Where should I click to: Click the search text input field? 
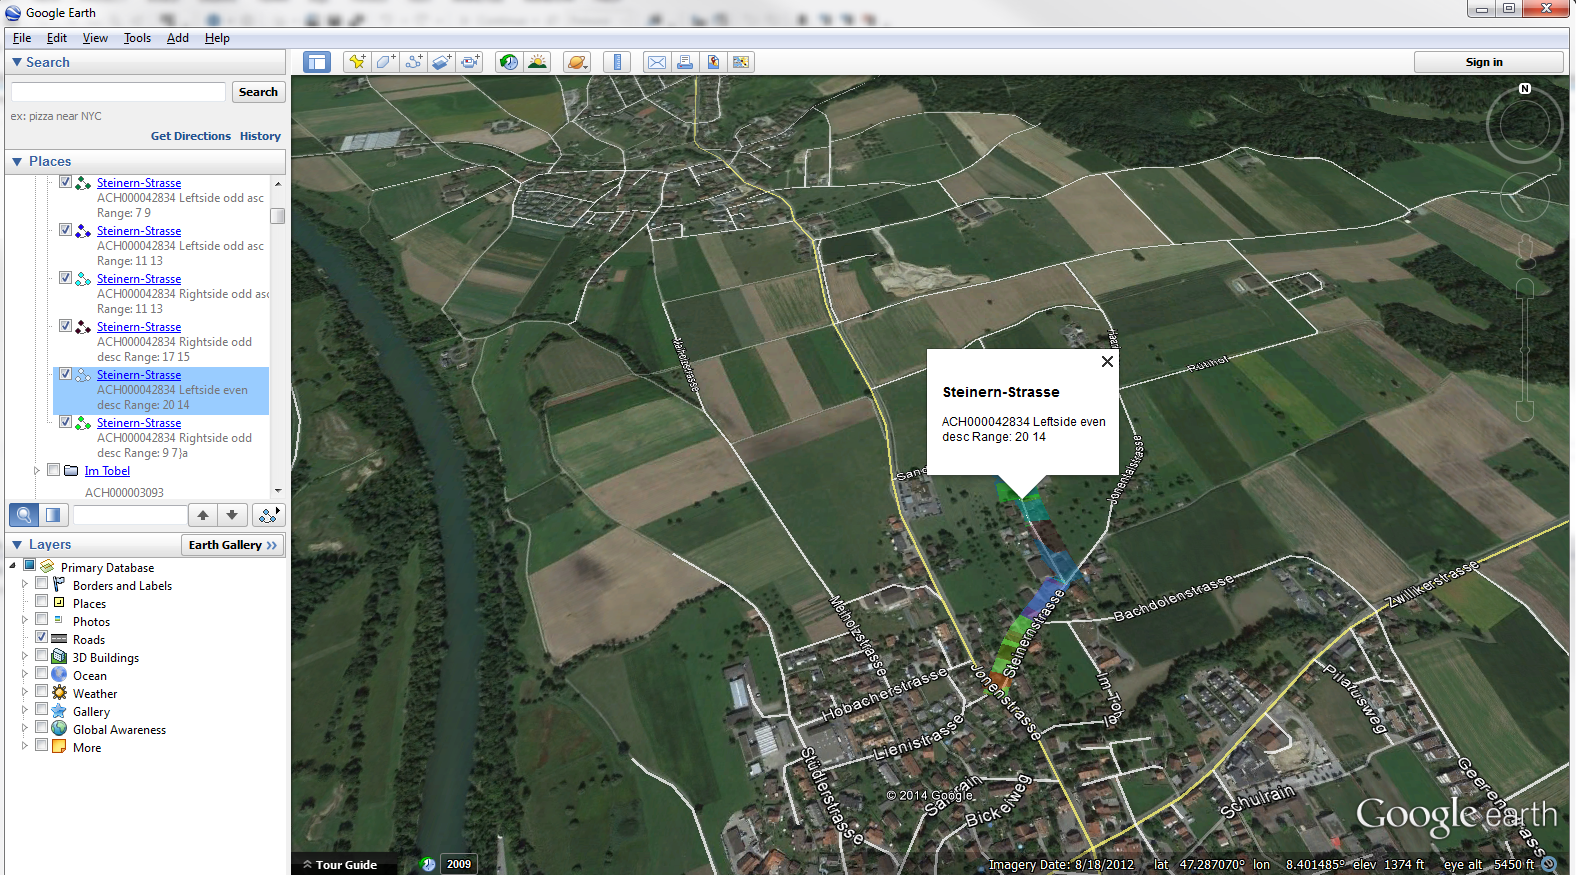pos(118,92)
